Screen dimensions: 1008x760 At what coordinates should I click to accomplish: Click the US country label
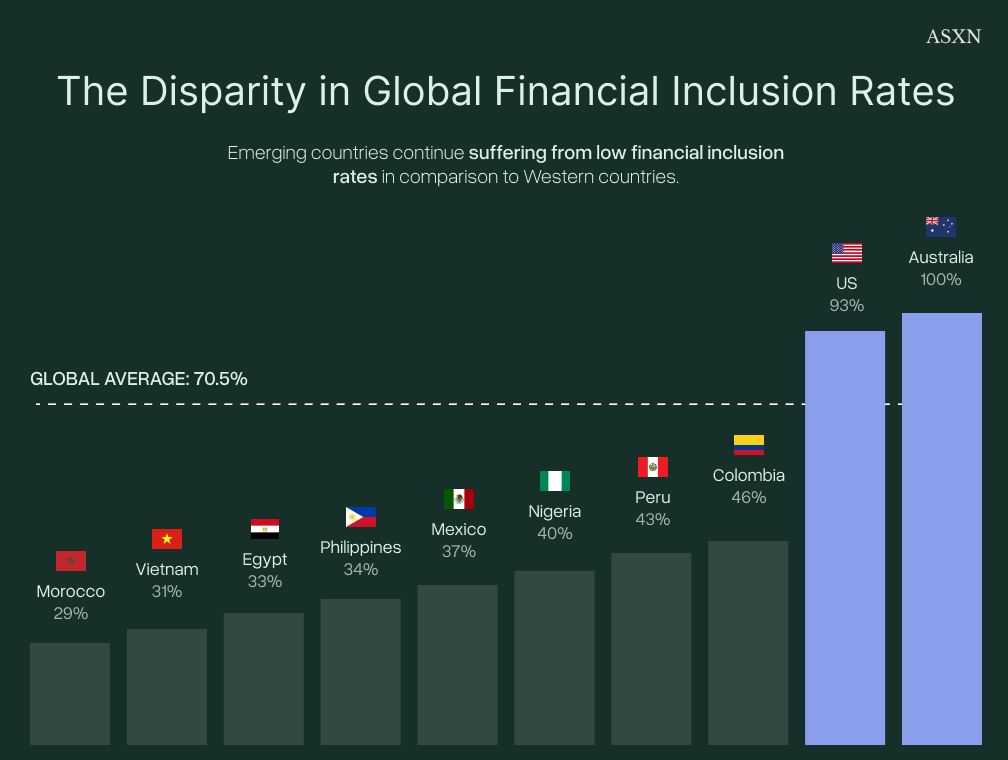pos(847,284)
